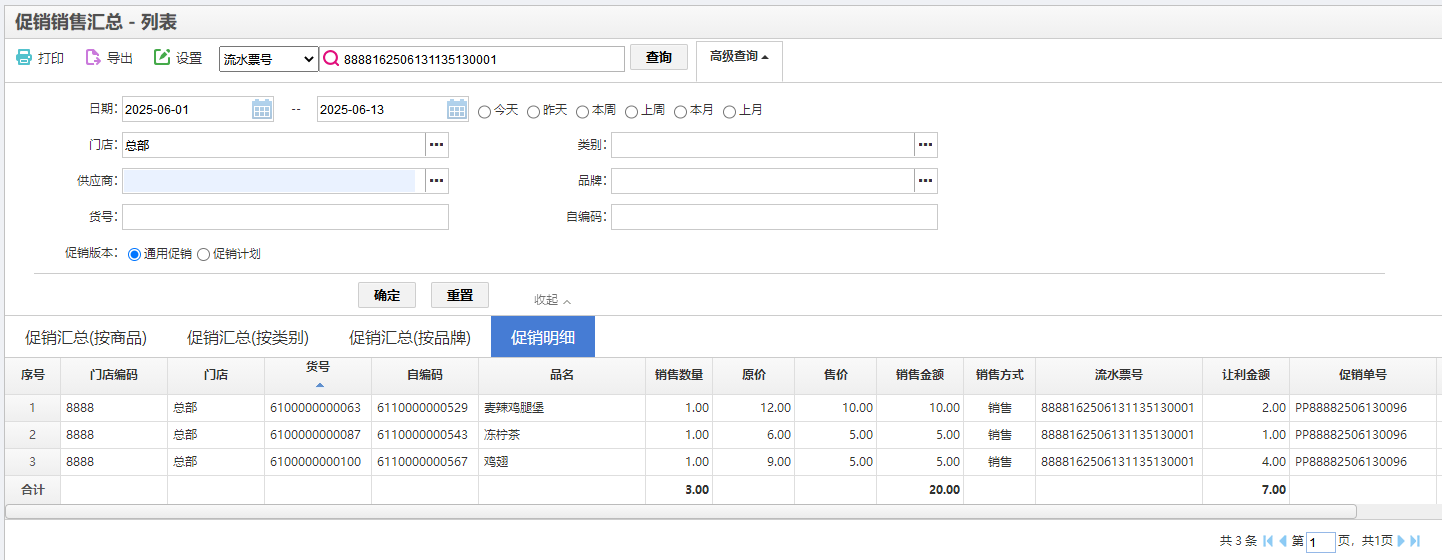
Task: Click self-code 6110000000543 cell
Action: tap(425, 435)
